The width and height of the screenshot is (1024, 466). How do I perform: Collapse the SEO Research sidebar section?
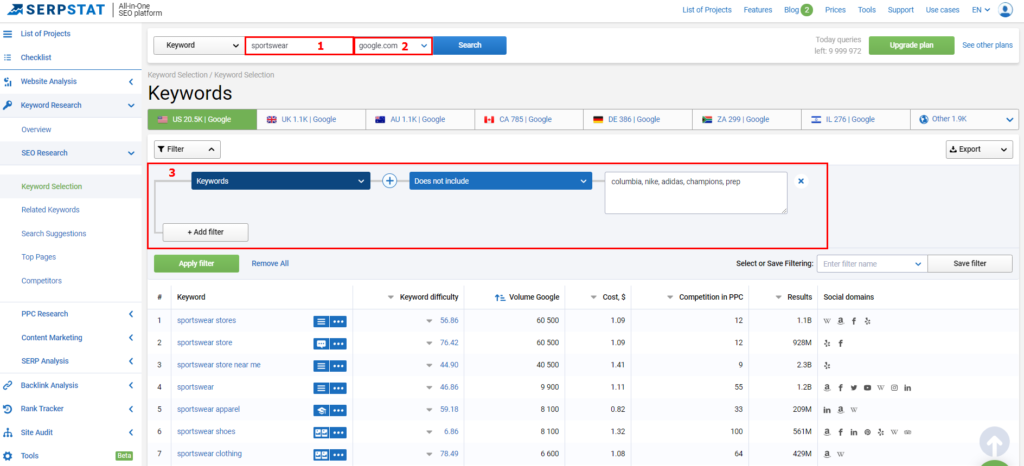pos(131,153)
